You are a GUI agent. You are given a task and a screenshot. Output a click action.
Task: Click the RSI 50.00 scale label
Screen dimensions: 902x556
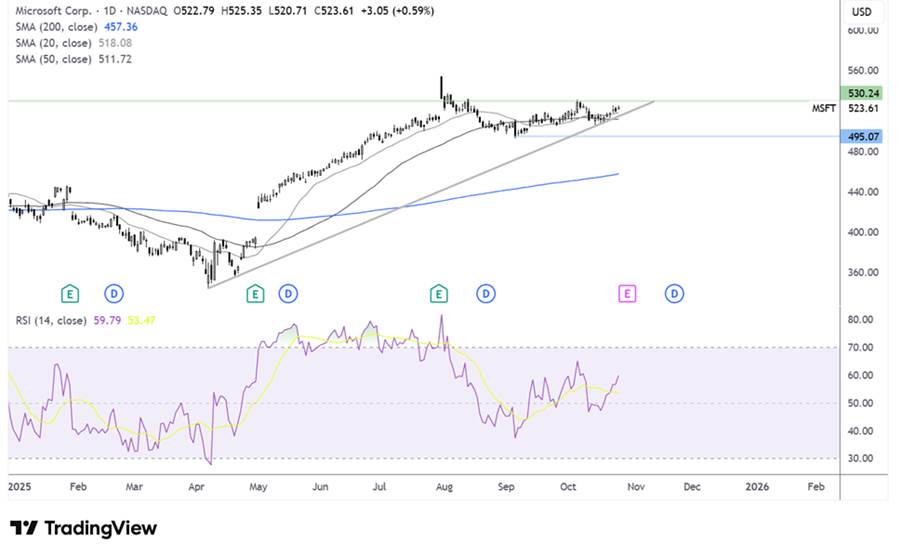coord(860,403)
